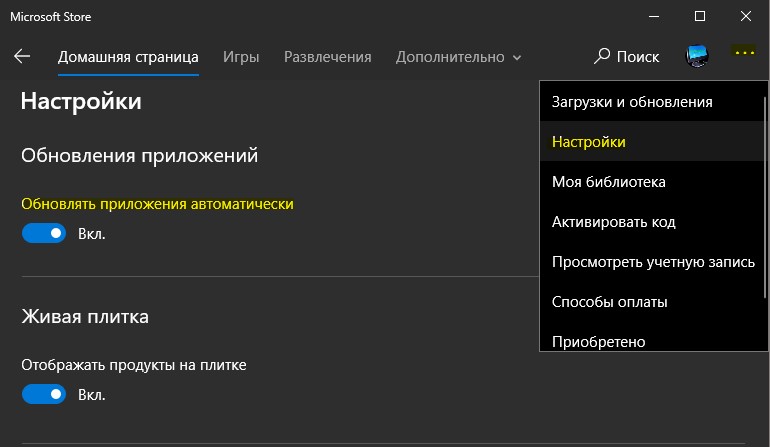
Task: Open Моя библиотека menu entry
Action: click(x=652, y=182)
